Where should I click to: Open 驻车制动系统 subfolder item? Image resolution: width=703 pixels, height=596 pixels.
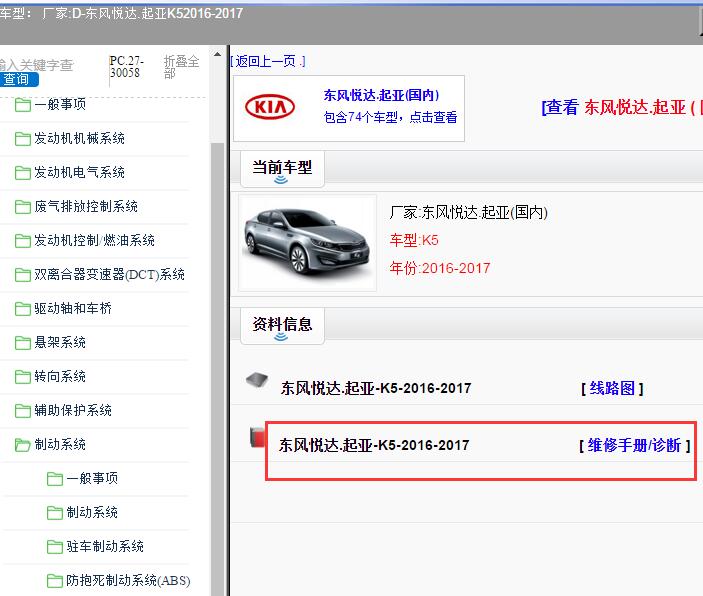pyautogui.click(x=105, y=547)
